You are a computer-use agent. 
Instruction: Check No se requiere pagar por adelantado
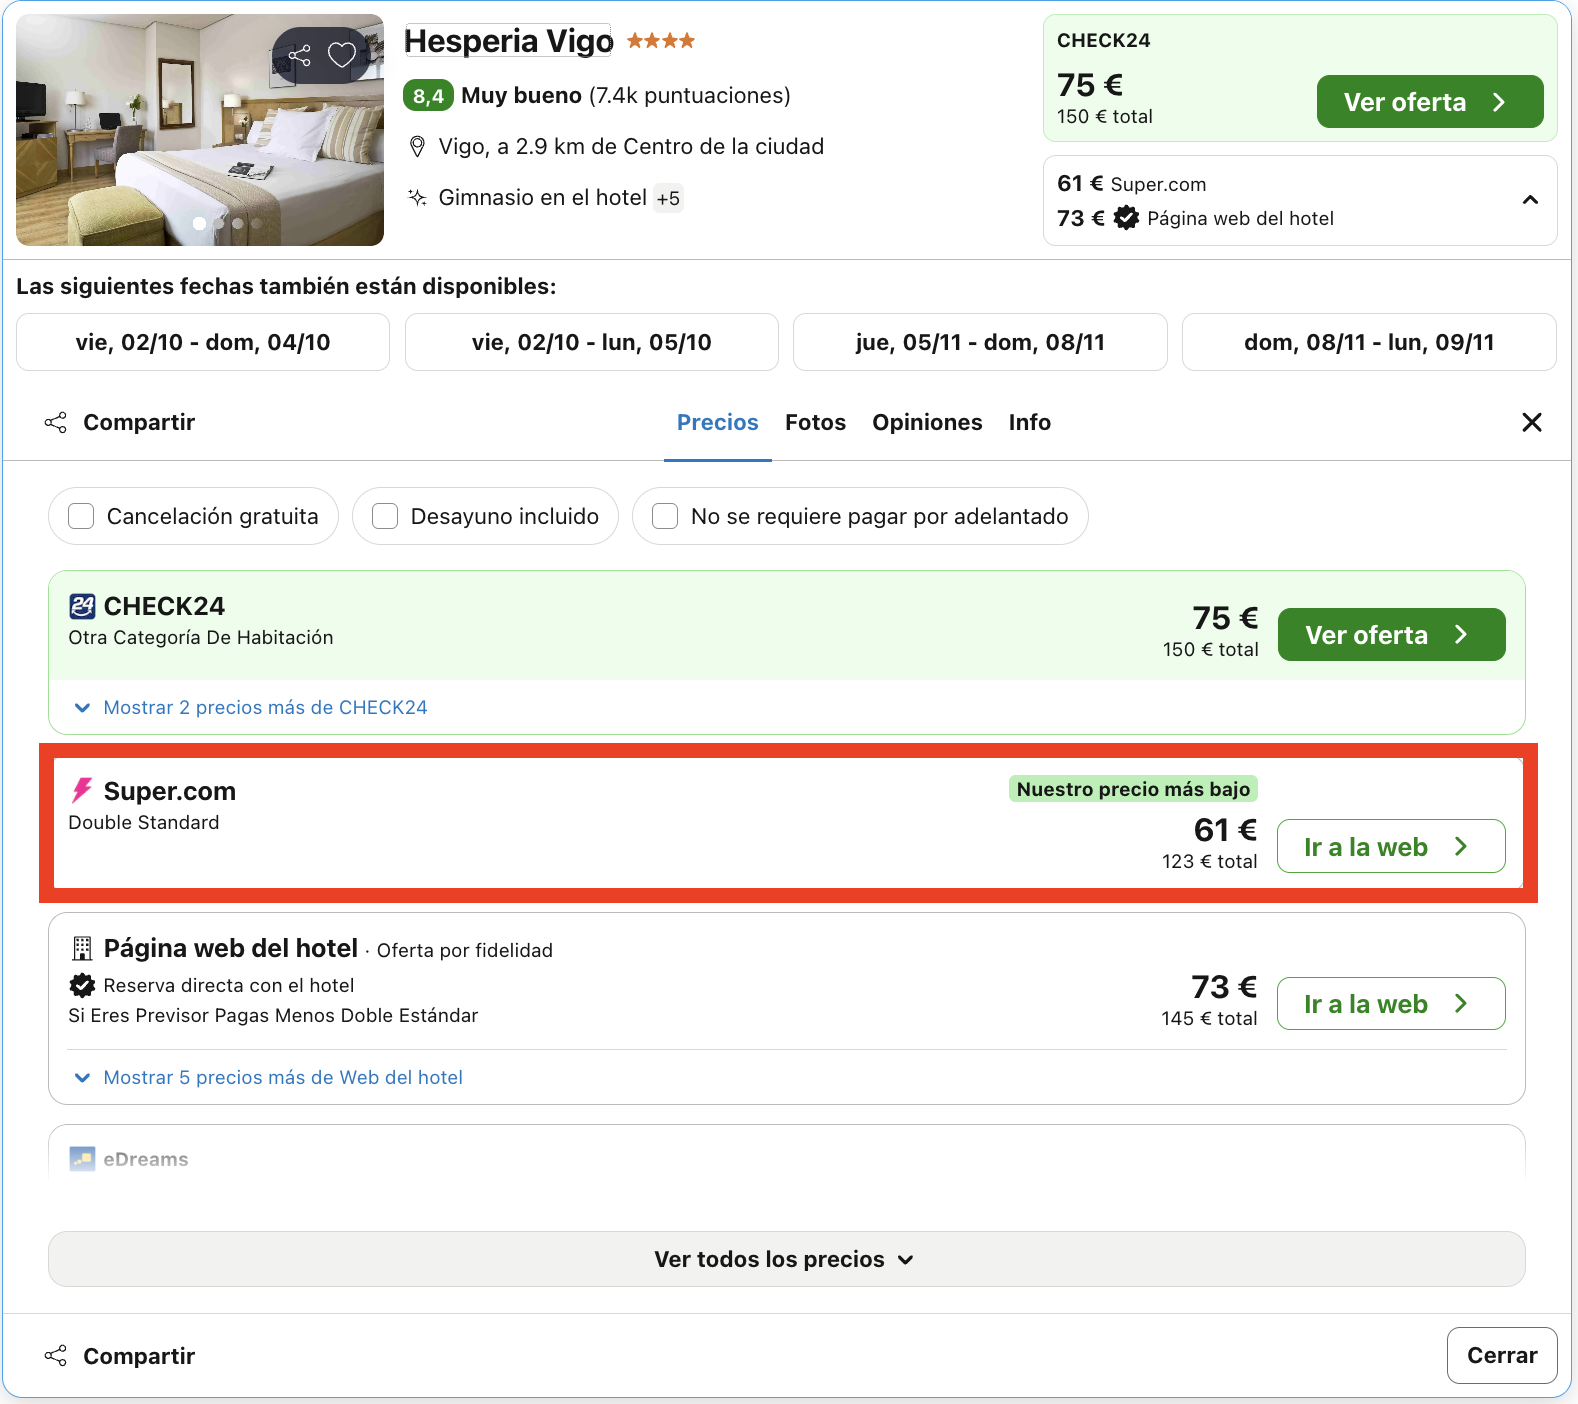[x=665, y=516]
